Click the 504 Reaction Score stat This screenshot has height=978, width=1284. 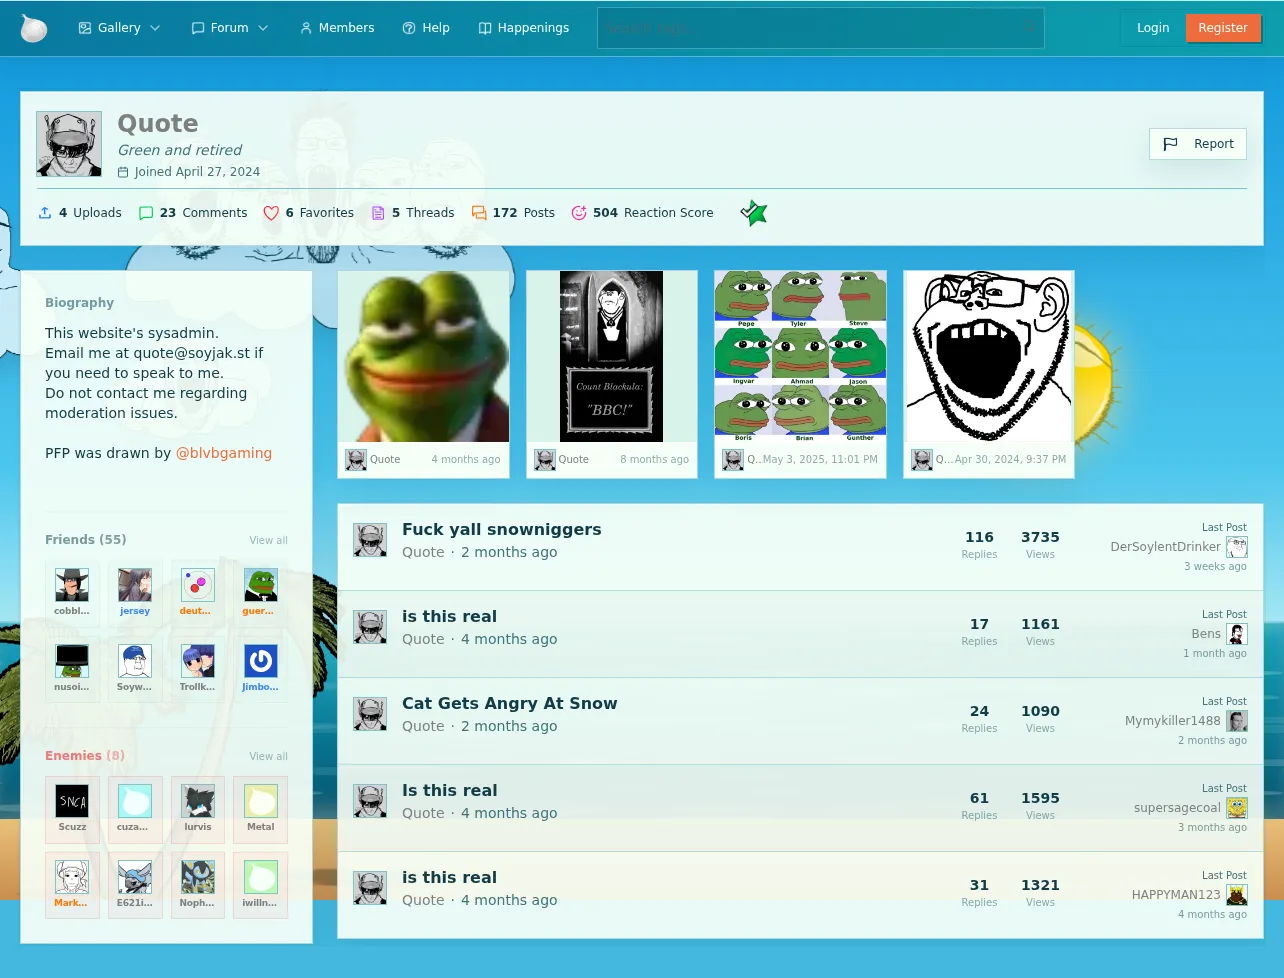pos(642,213)
